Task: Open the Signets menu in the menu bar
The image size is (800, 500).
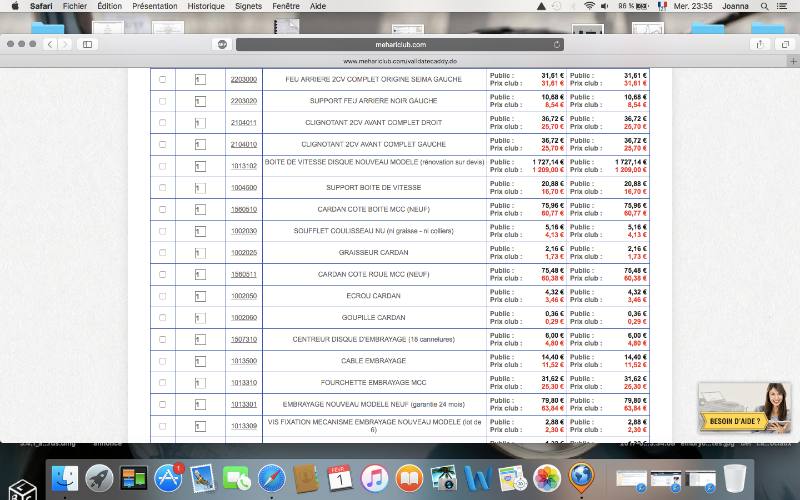Action: (249, 6)
